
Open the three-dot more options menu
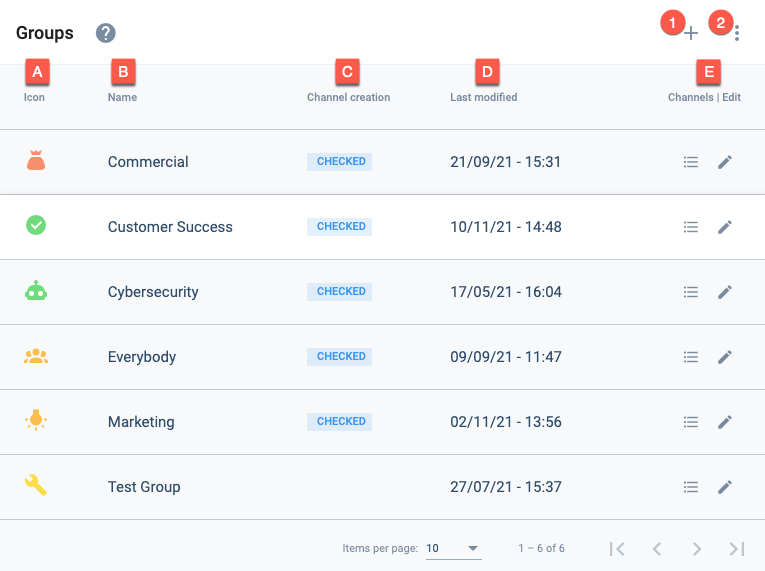coord(737,33)
